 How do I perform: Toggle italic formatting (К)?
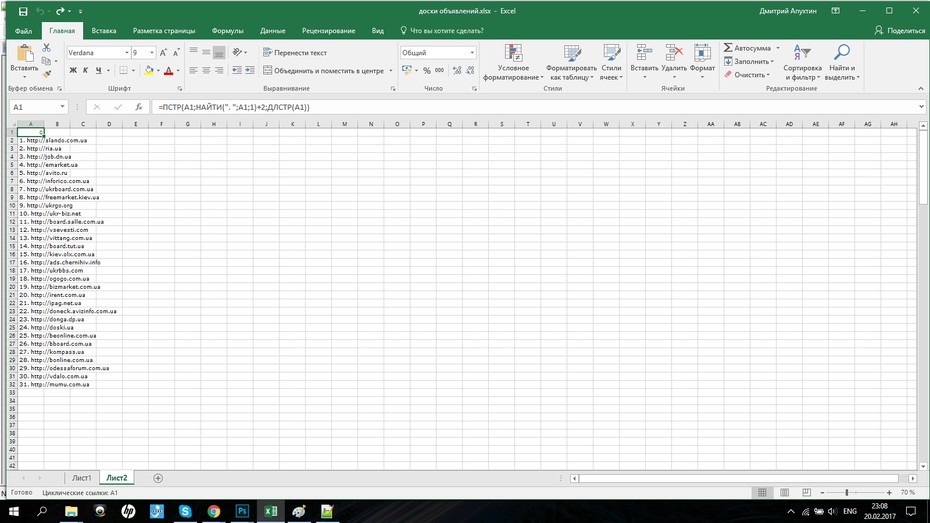(85, 71)
